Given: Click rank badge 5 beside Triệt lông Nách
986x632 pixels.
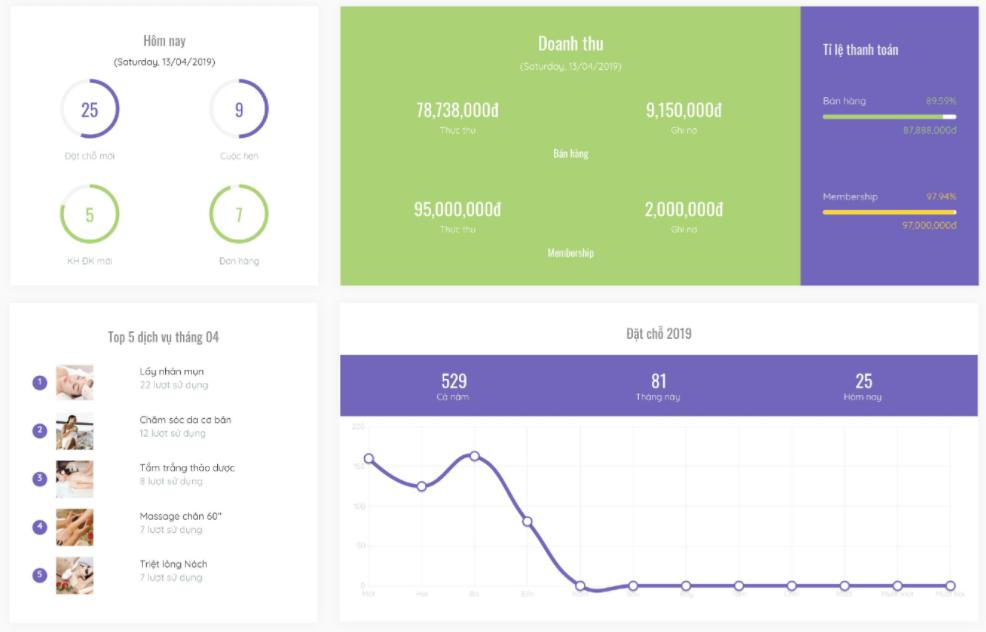Looking at the screenshot, I should click(x=40, y=575).
